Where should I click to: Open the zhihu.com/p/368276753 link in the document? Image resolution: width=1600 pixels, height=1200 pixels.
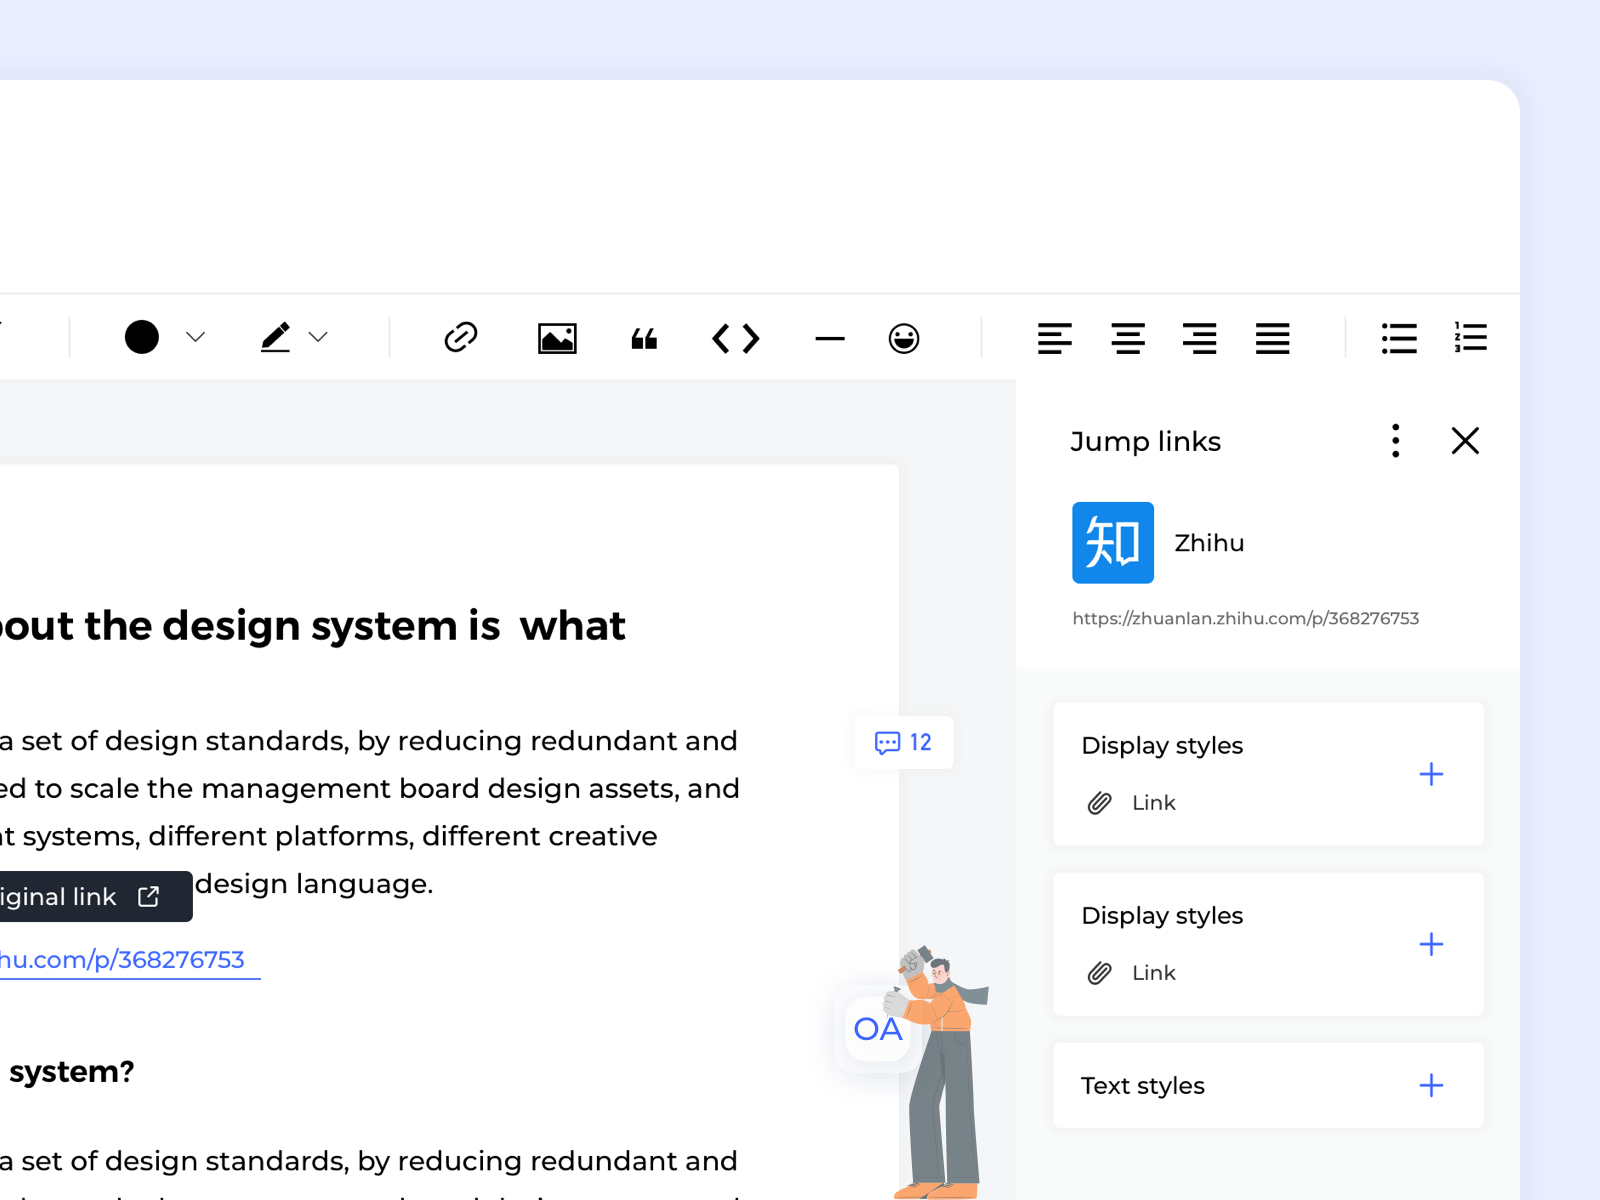[x=122, y=960]
